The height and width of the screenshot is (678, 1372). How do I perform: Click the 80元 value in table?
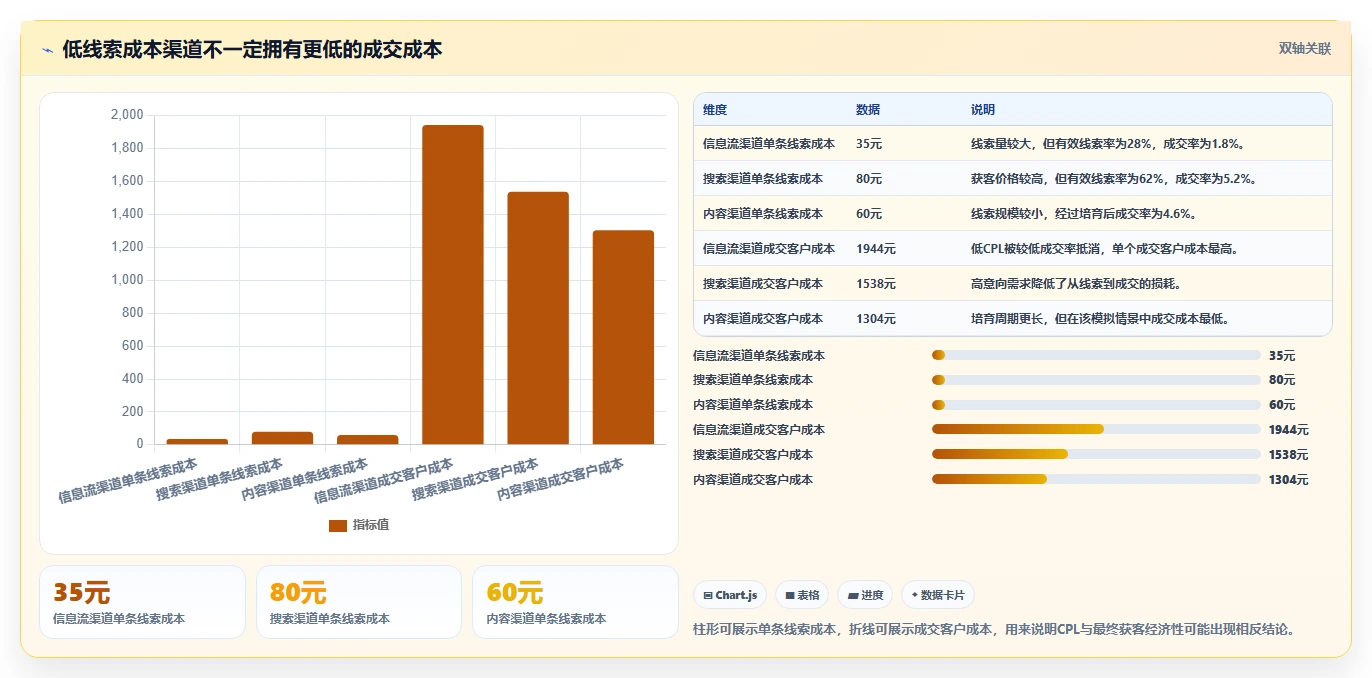[x=869, y=179]
